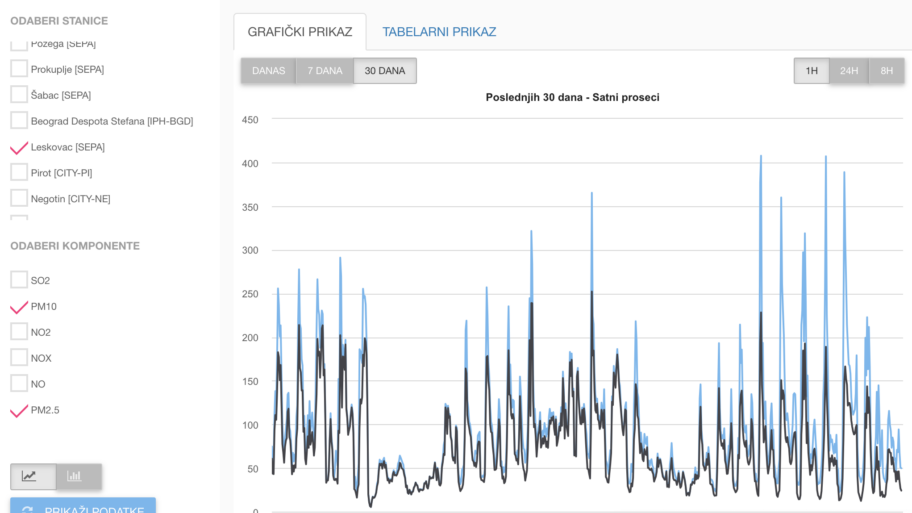Click the highest PM10 peak on chart
This screenshot has width=912, height=513.
[x=761, y=157]
